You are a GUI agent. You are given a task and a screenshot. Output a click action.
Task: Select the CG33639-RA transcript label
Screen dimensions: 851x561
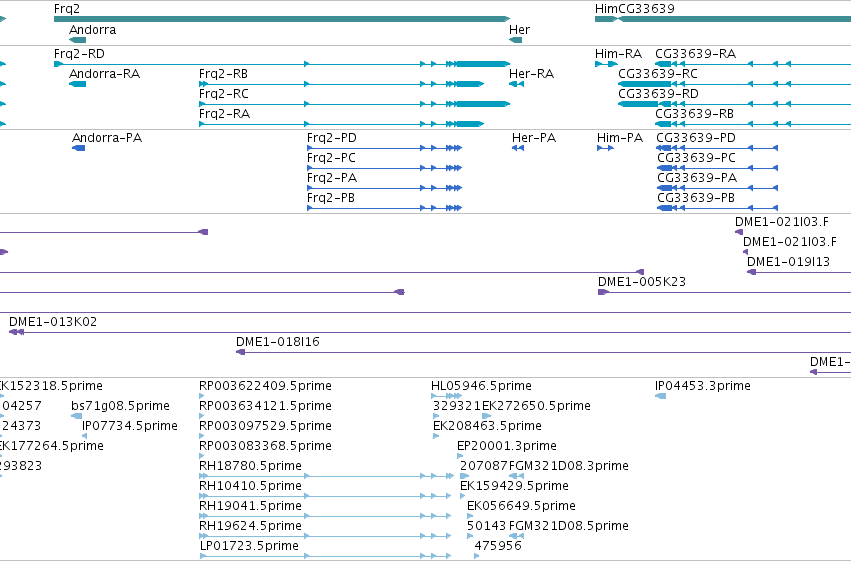coord(695,54)
